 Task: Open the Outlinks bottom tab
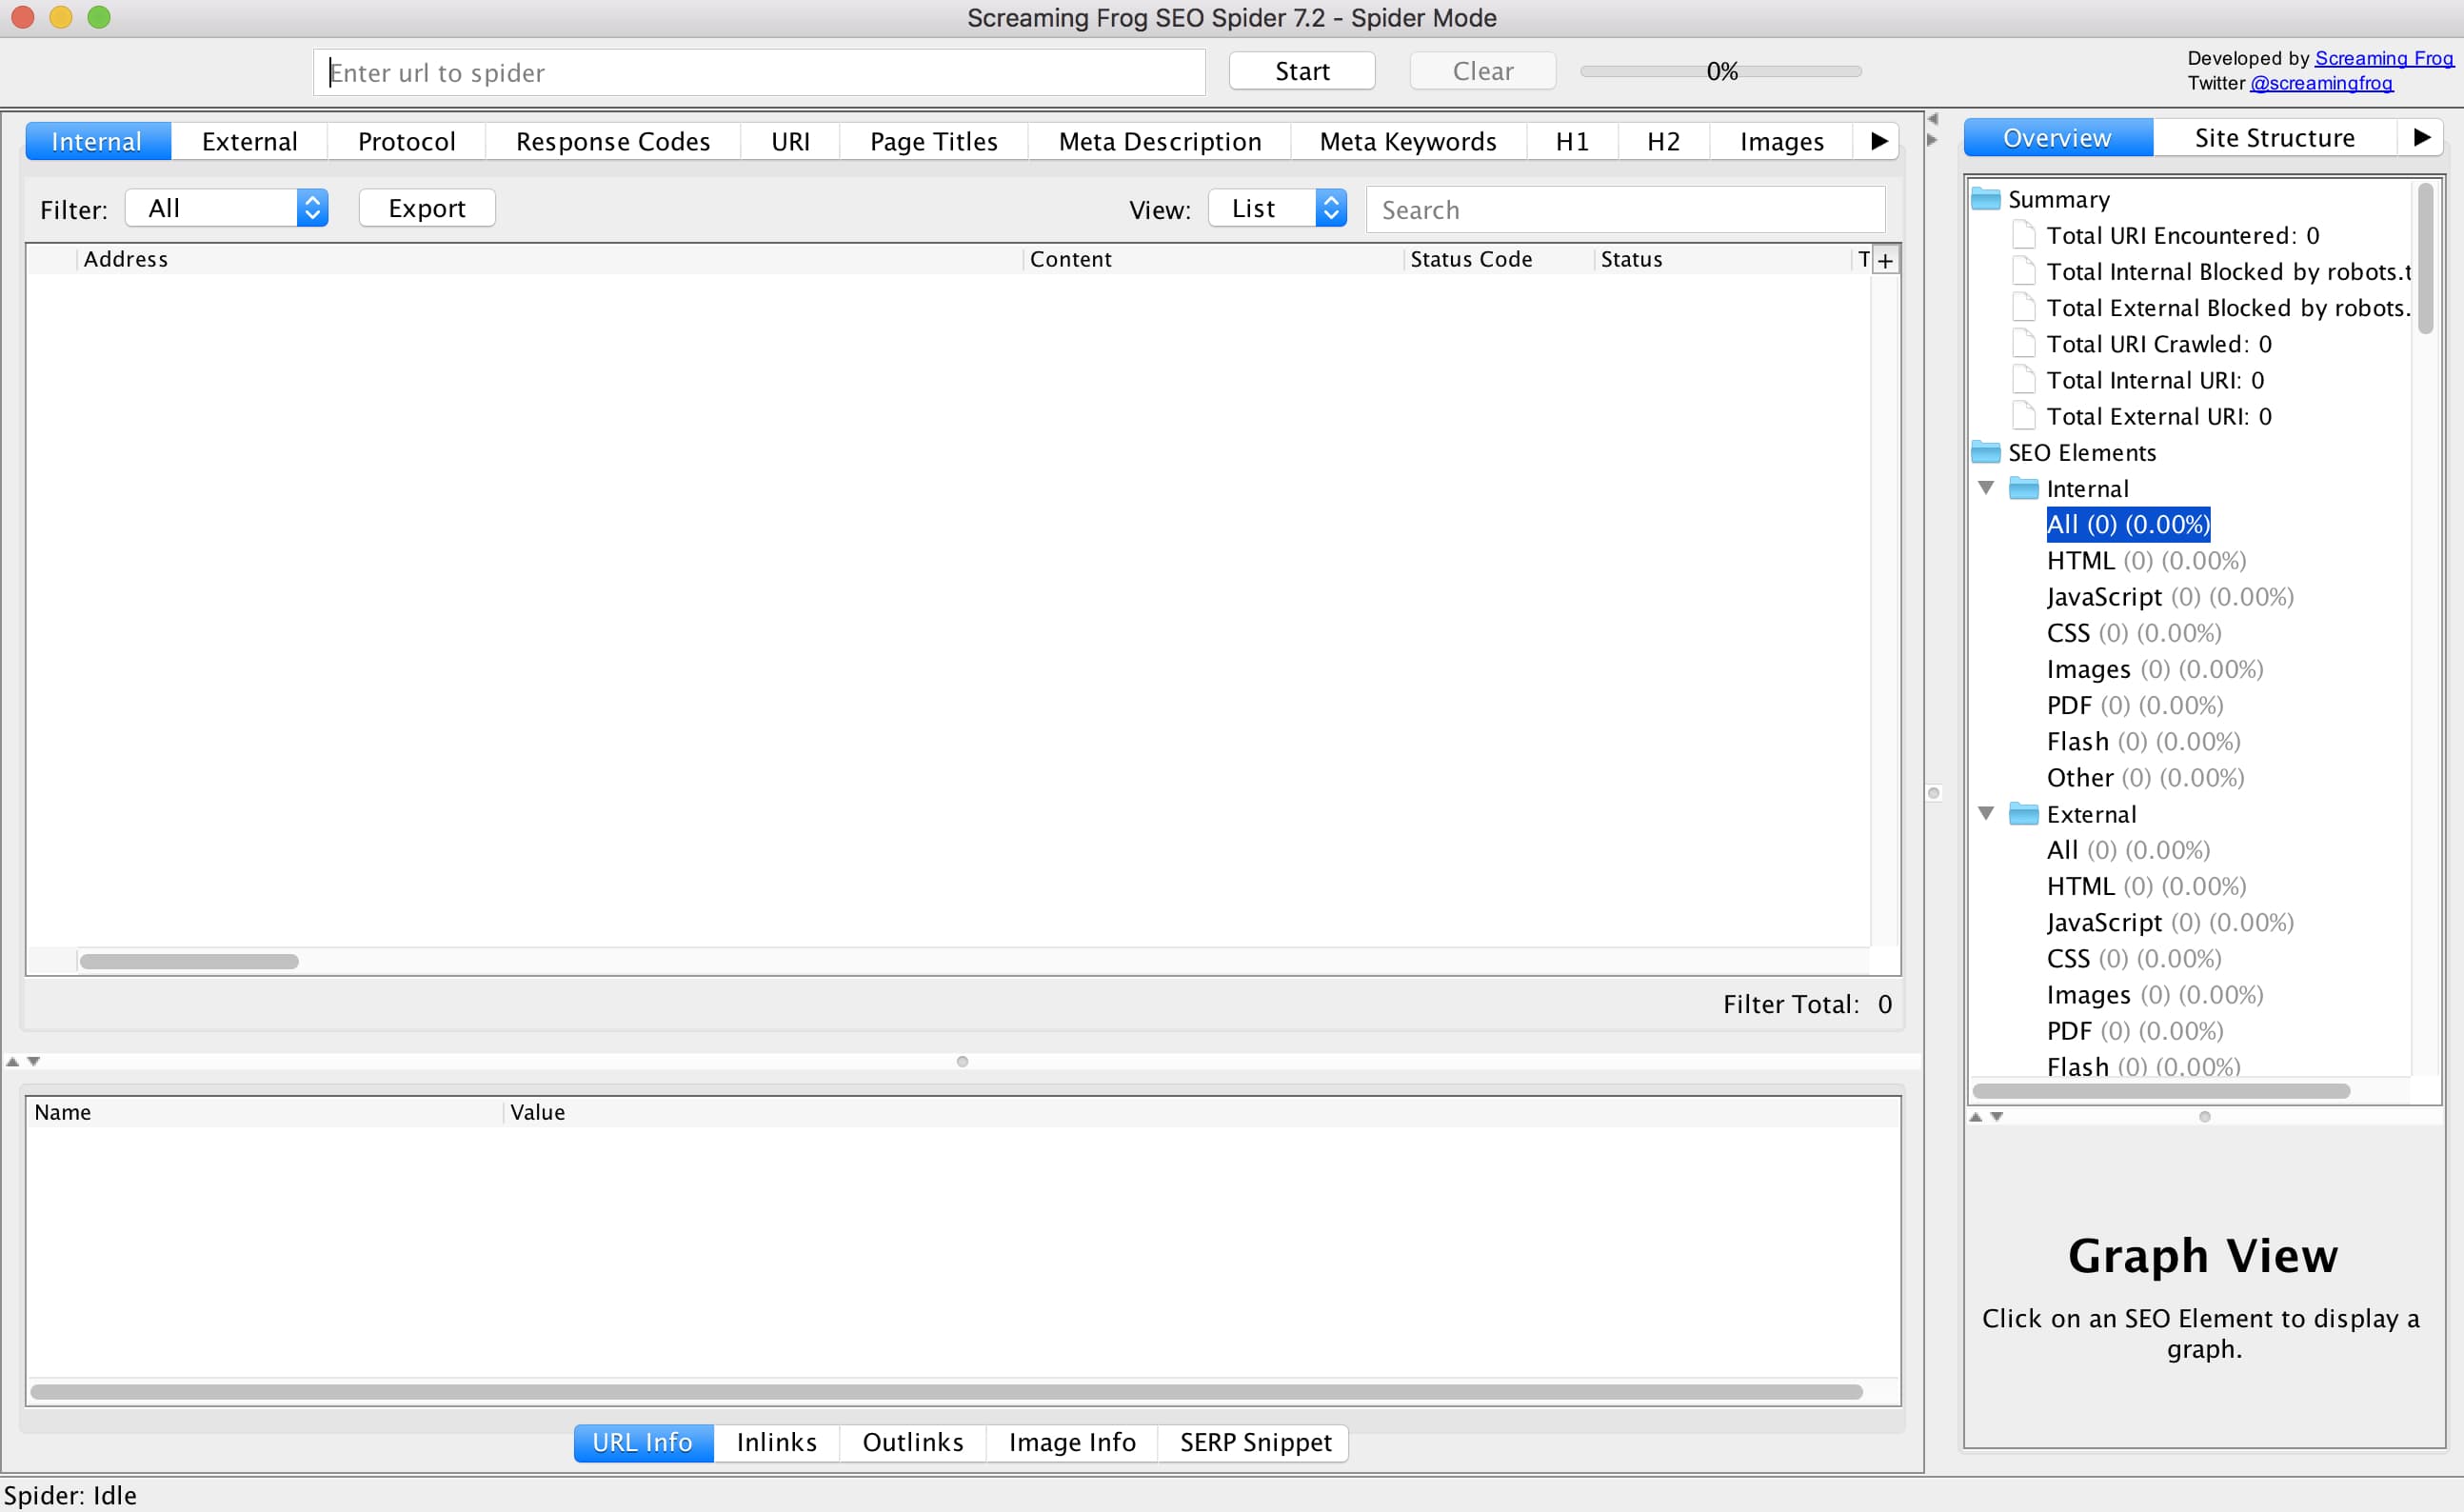(913, 1442)
